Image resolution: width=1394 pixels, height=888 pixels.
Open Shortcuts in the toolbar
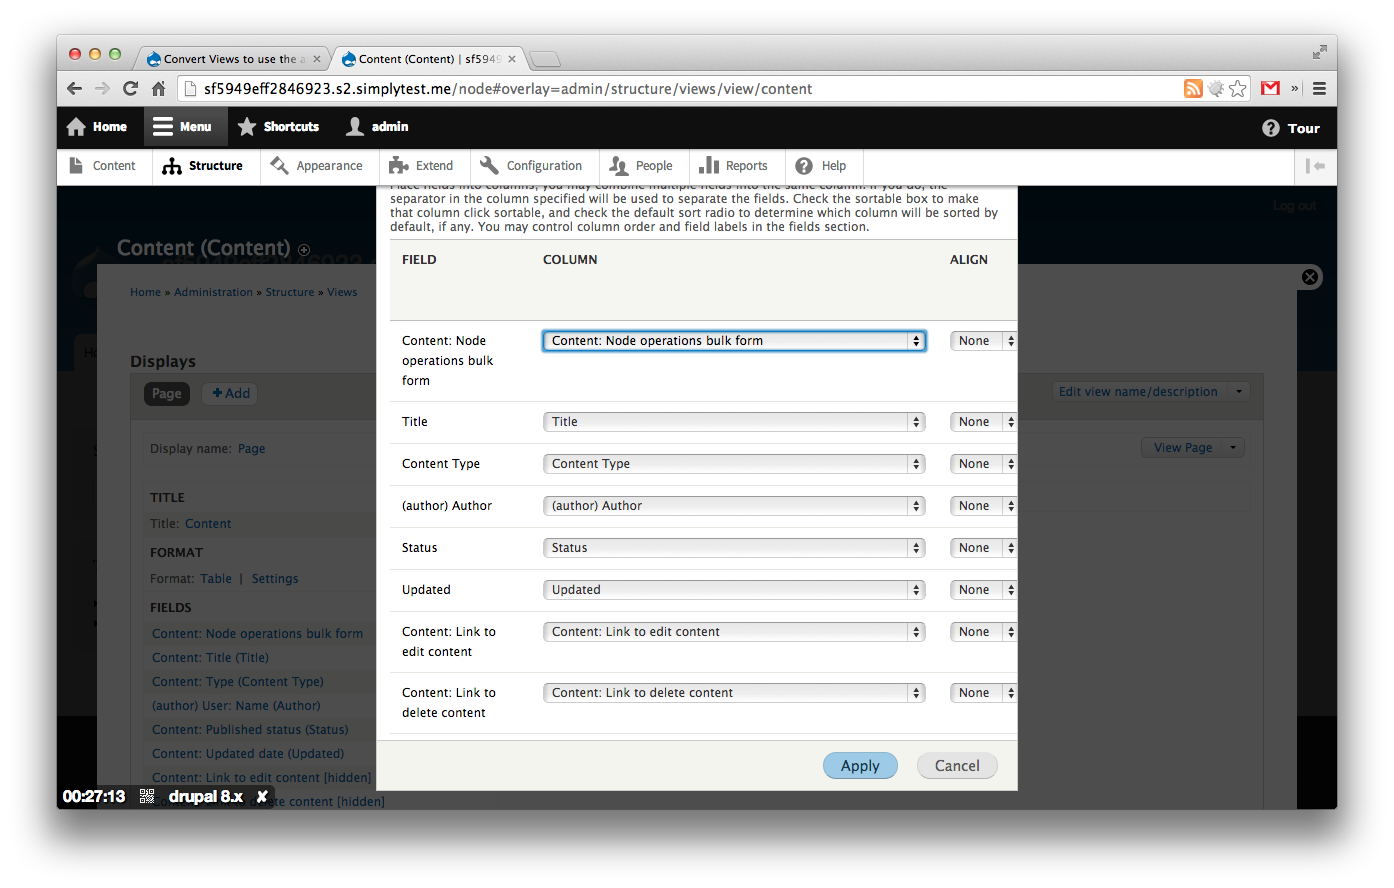pyautogui.click(x=278, y=127)
